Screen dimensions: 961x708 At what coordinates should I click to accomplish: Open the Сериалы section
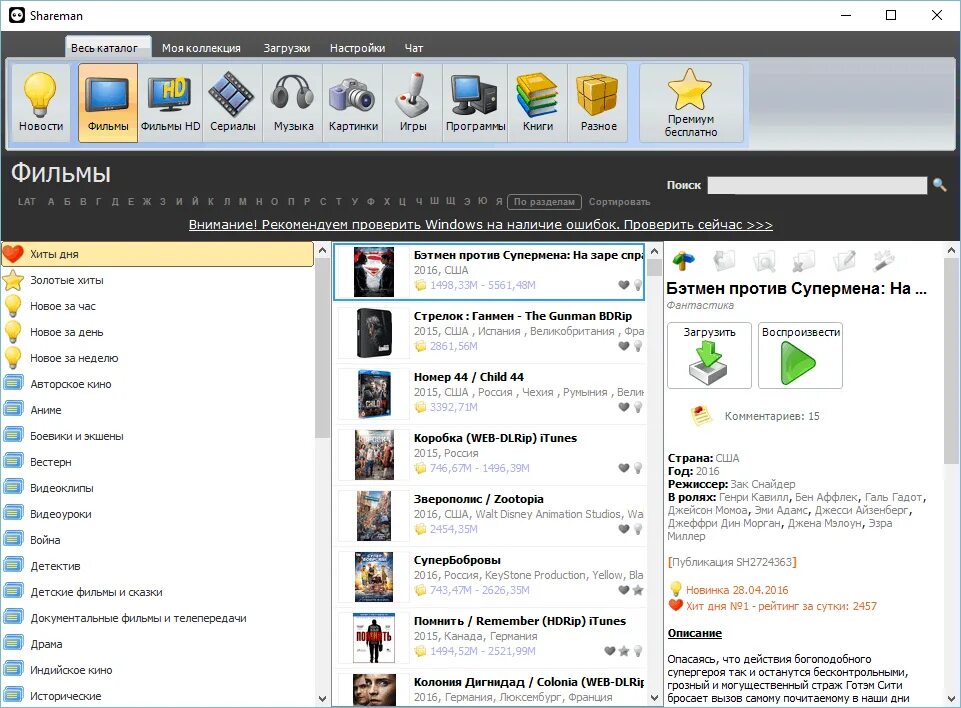tap(232, 103)
